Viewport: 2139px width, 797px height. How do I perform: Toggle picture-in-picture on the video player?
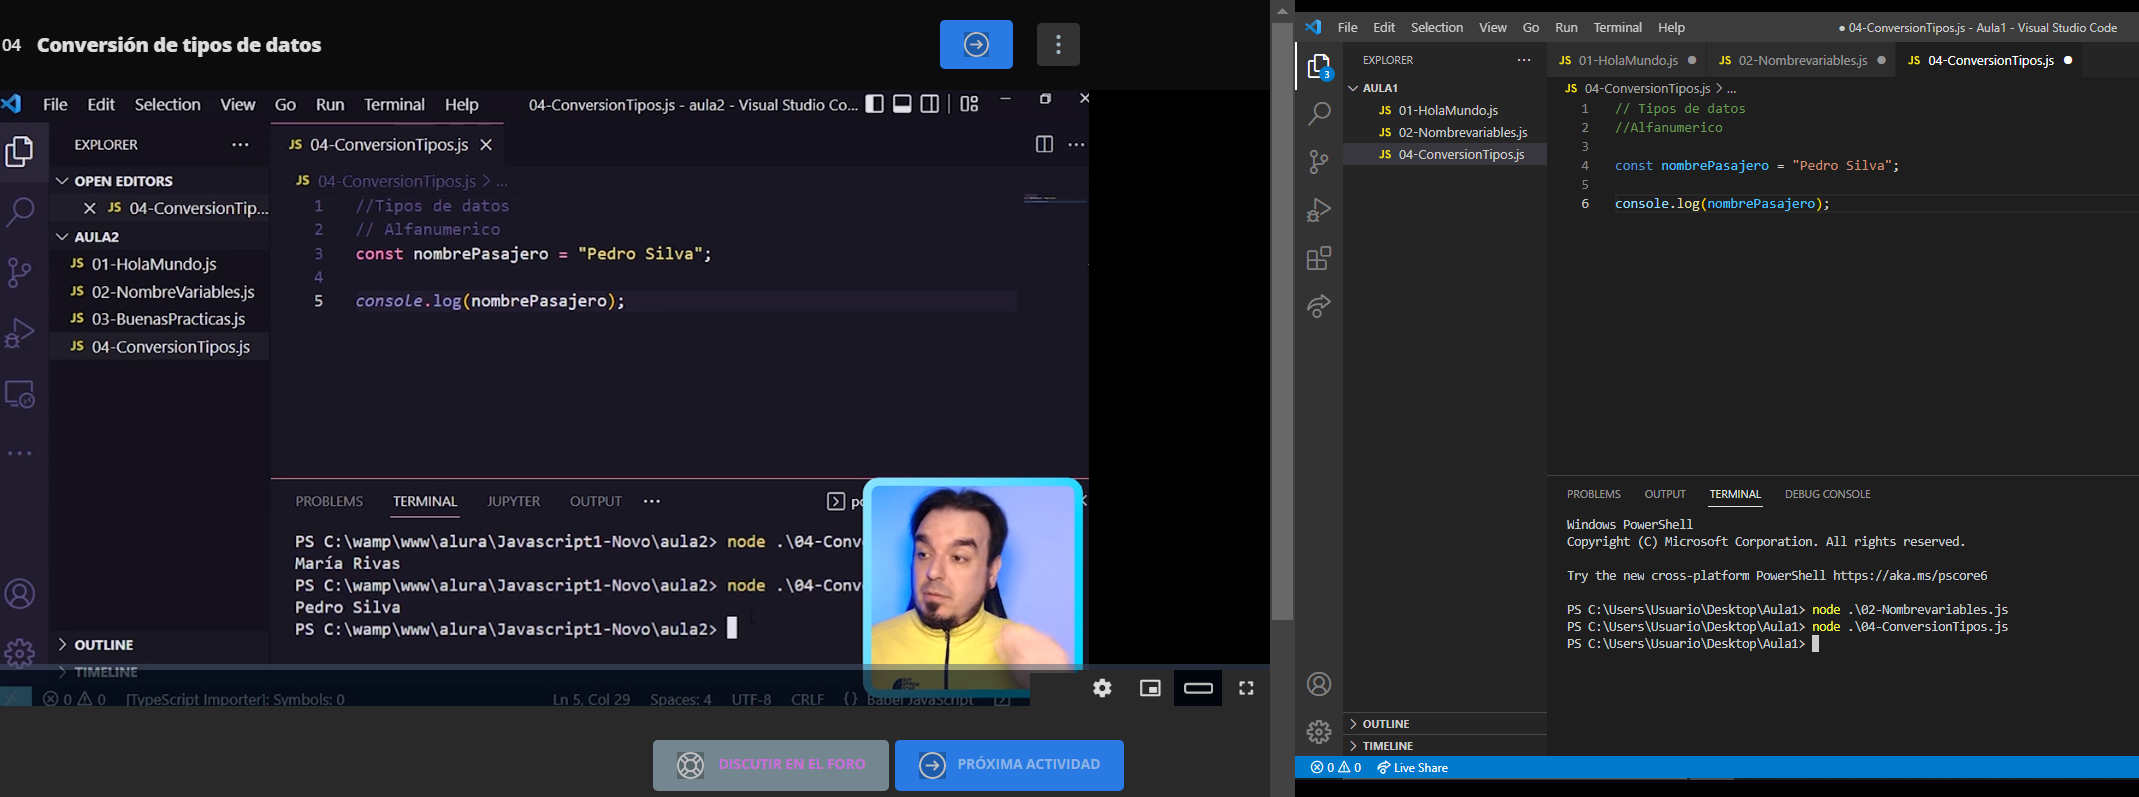[1150, 688]
